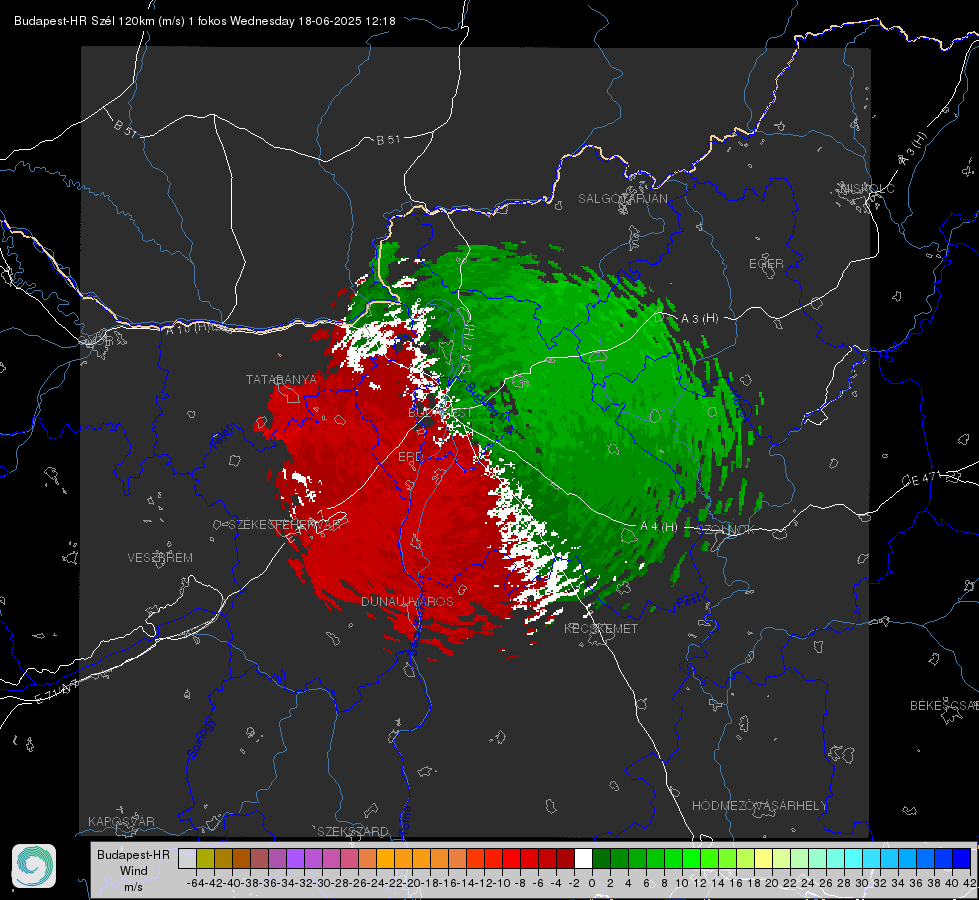Pick the pale yellow swatch between 18 and 20

763,859
